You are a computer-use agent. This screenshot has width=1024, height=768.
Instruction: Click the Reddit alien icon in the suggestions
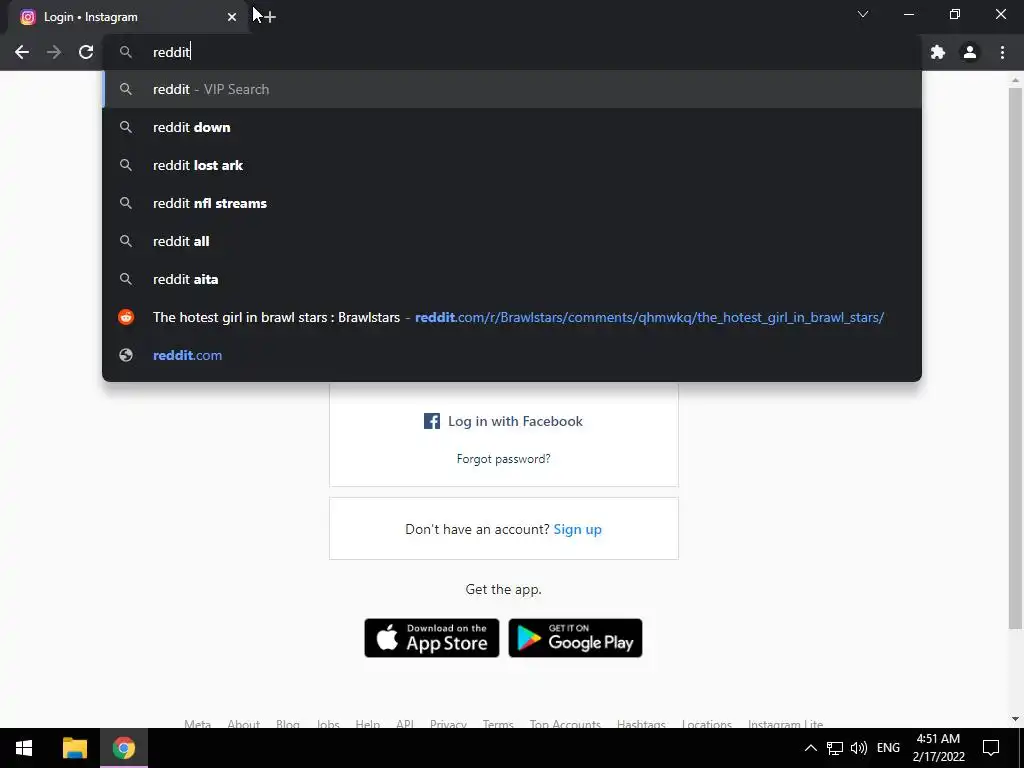(126, 317)
